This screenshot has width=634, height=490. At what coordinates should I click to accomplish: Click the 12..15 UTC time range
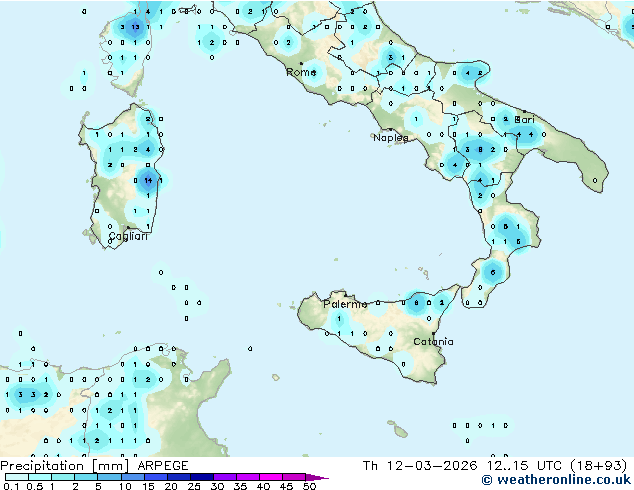click(x=524, y=466)
